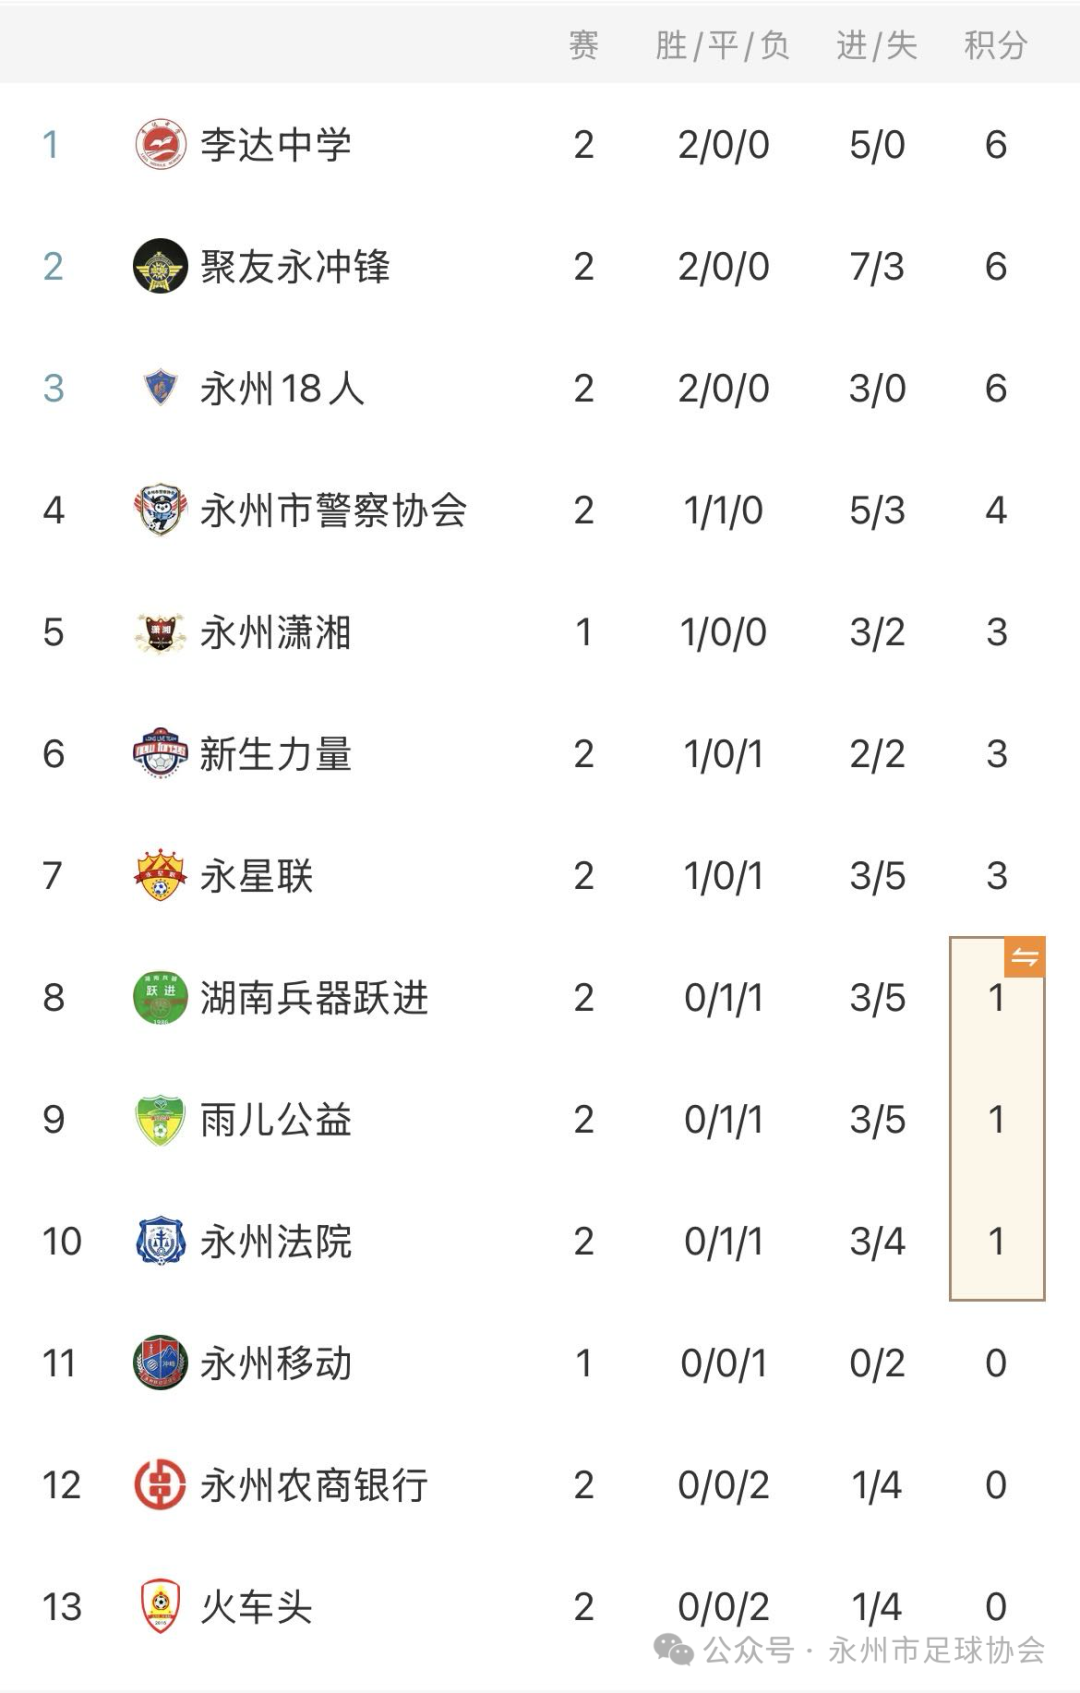Open the 永州法院 anchor badge
The width and height of the screenshot is (1080, 1693).
(x=160, y=1241)
